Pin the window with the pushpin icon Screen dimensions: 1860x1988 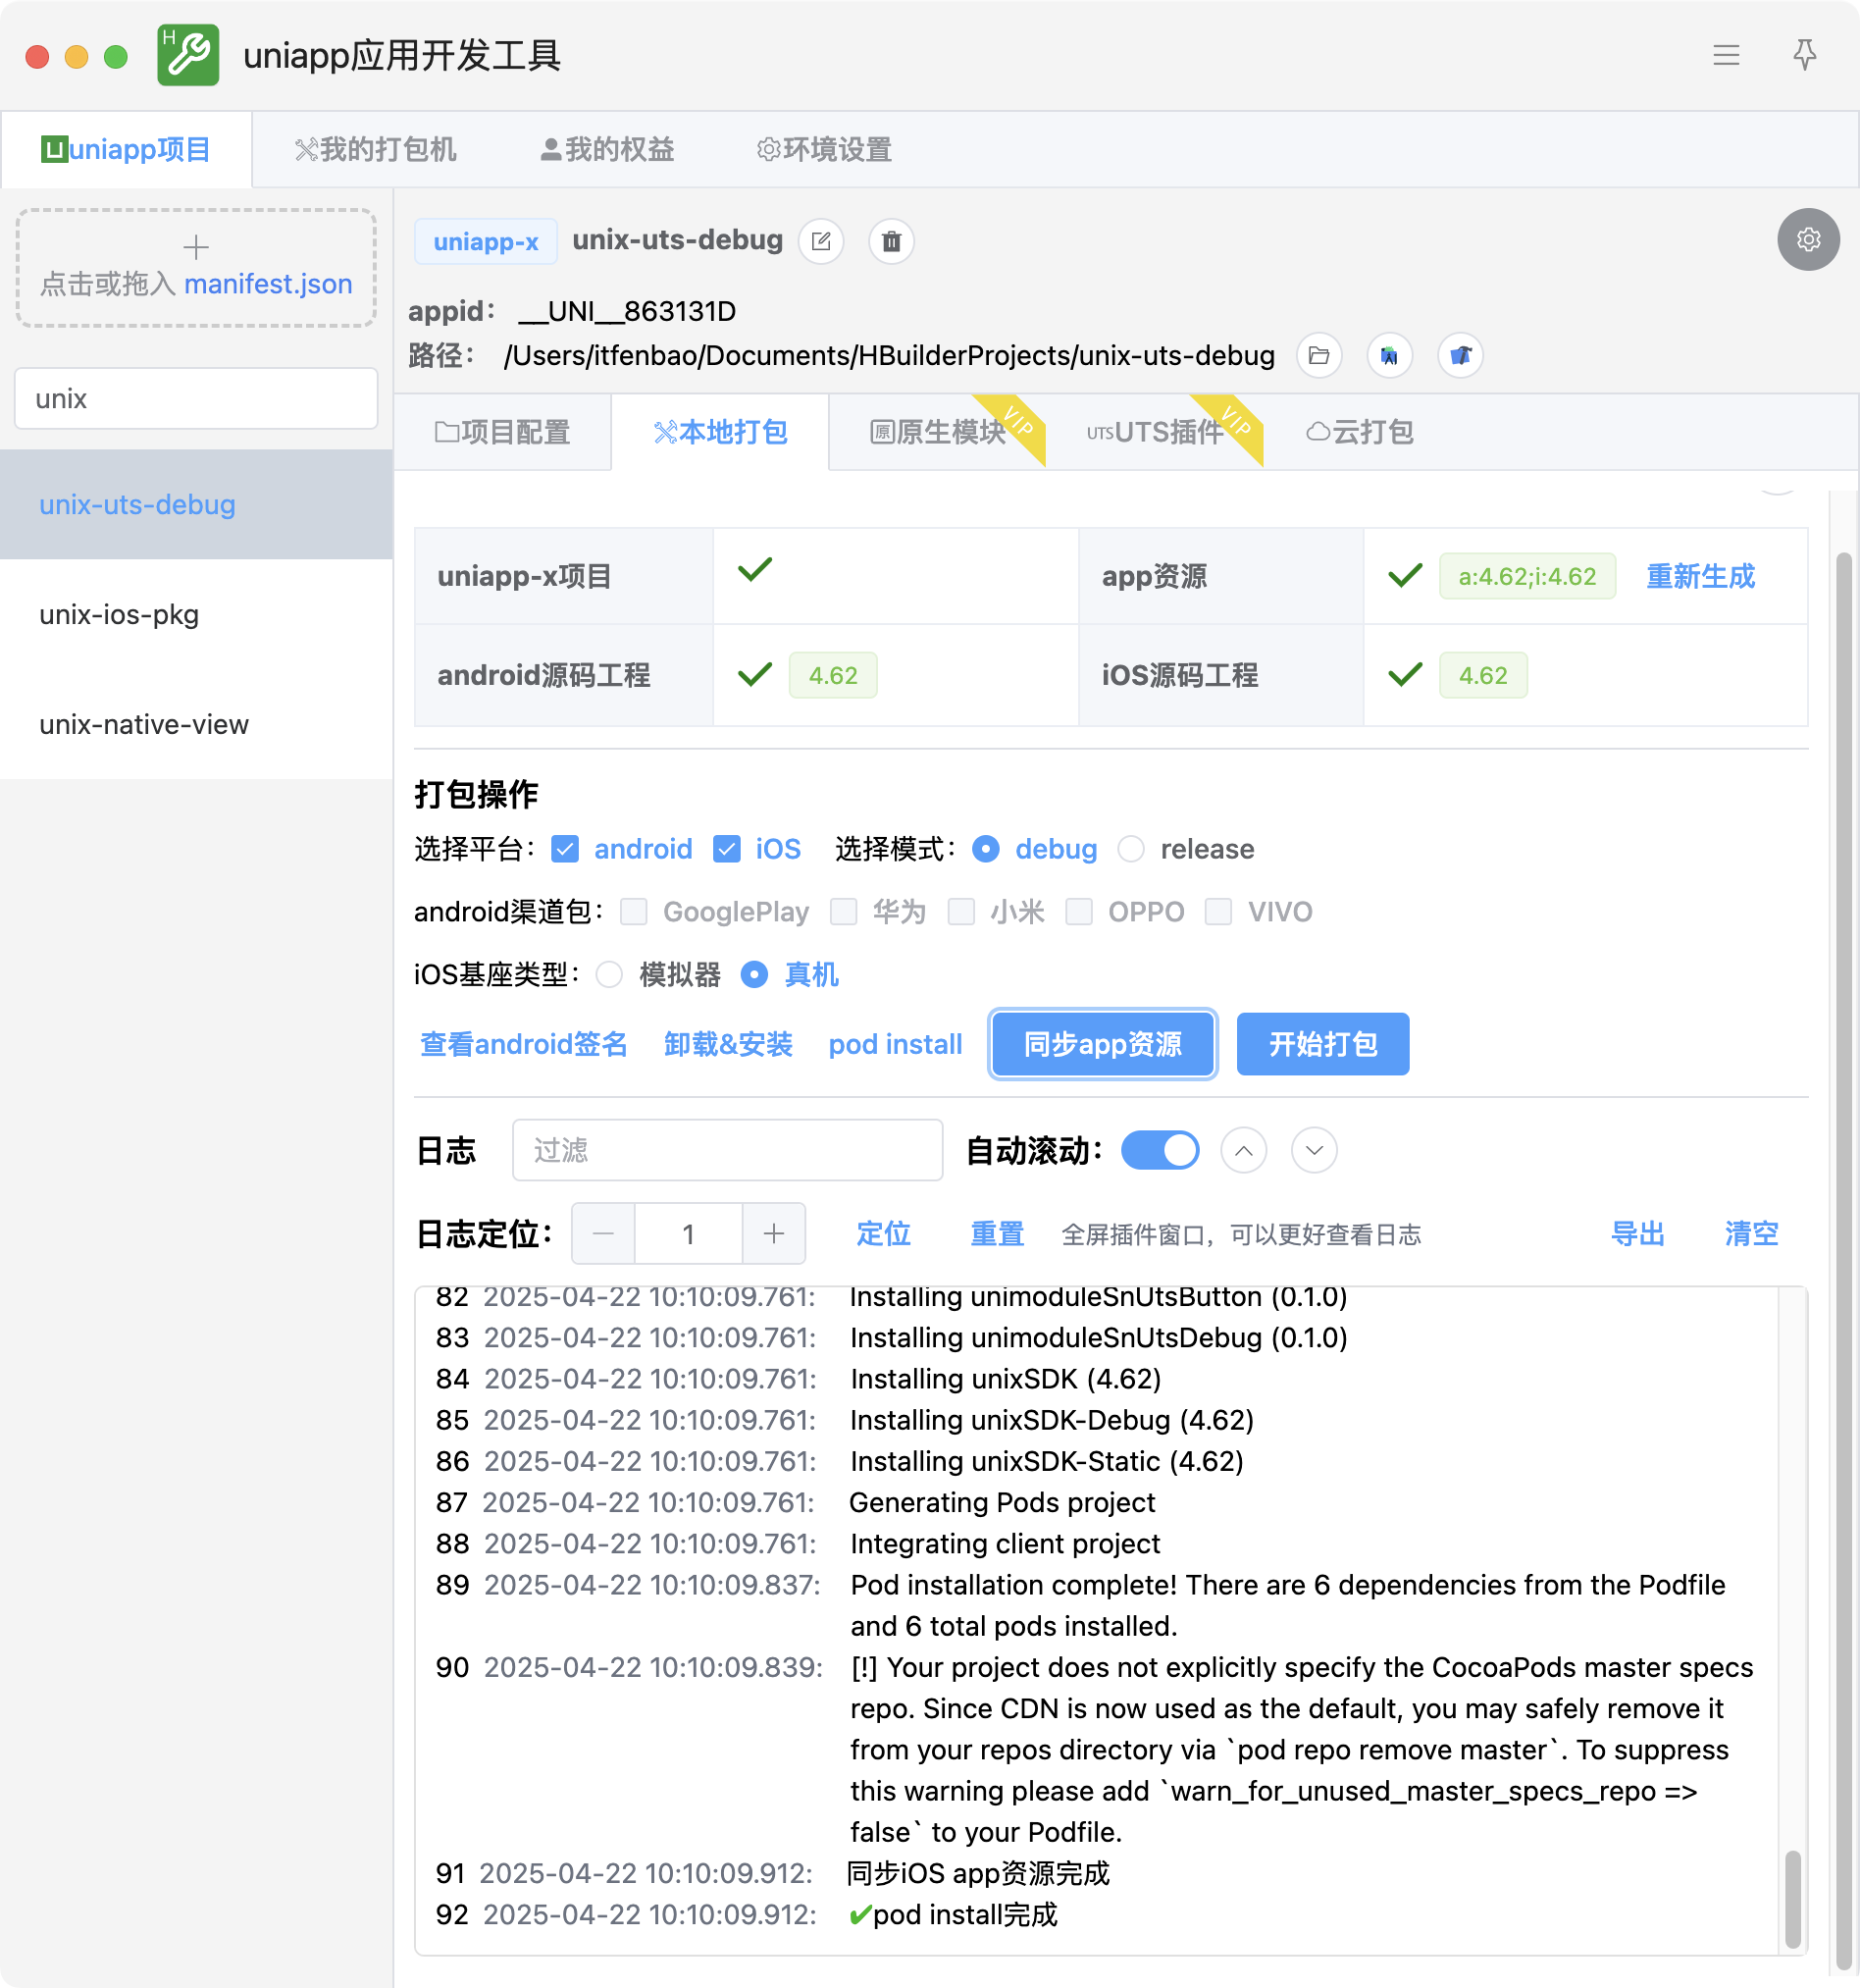[1804, 55]
